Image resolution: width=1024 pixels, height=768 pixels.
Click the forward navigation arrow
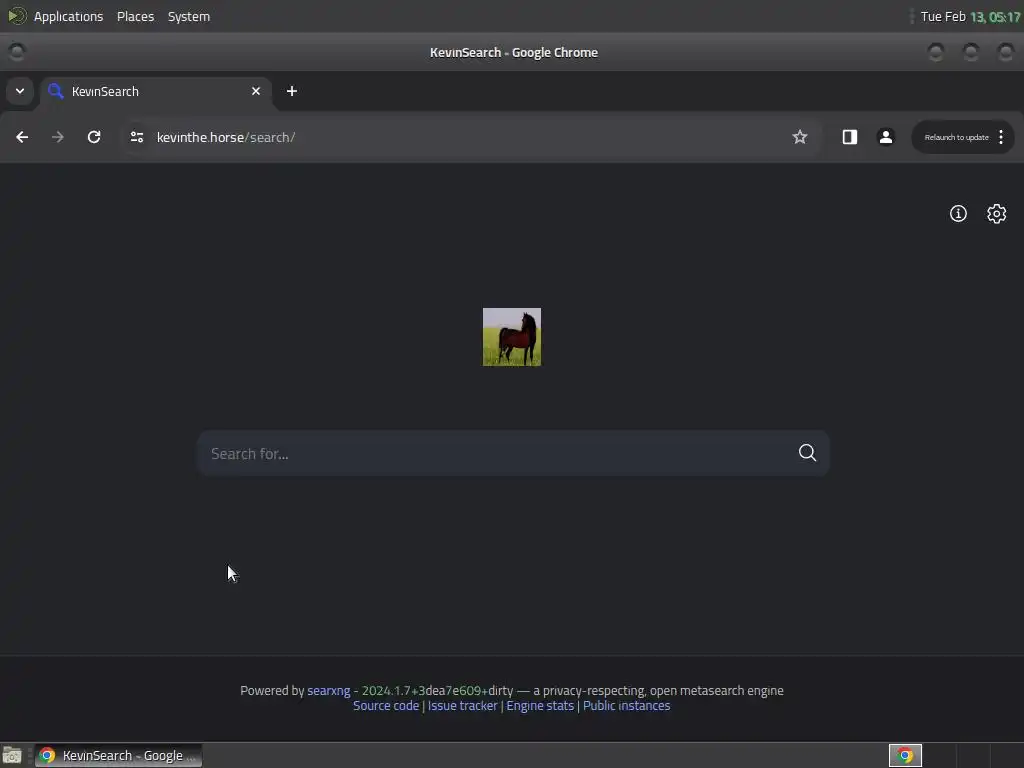coord(57,137)
